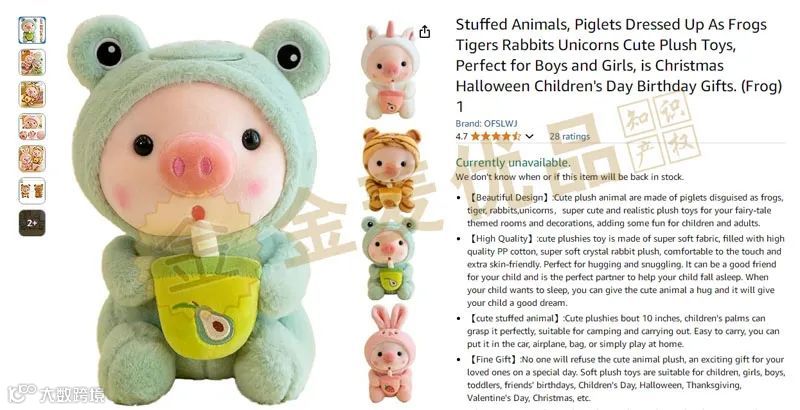Click the star rating icons
The height and width of the screenshot is (410, 800).
point(495,136)
